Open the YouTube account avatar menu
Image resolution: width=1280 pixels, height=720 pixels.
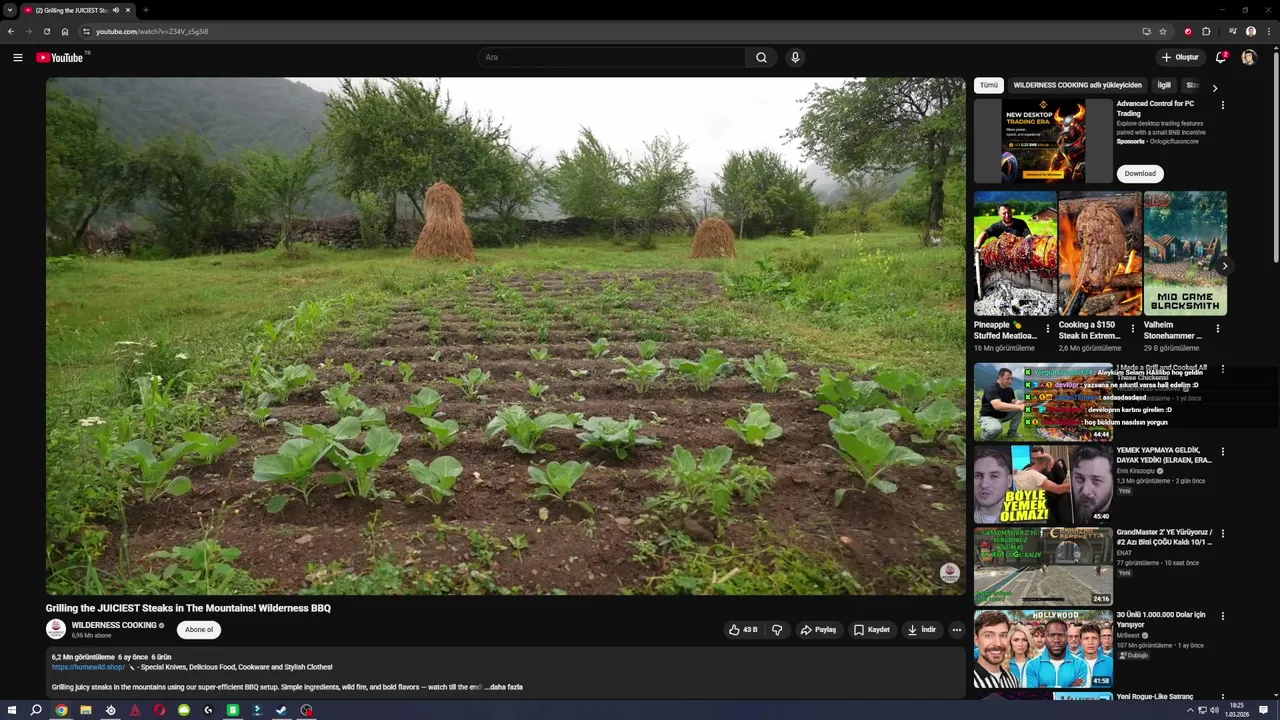click(1248, 57)
